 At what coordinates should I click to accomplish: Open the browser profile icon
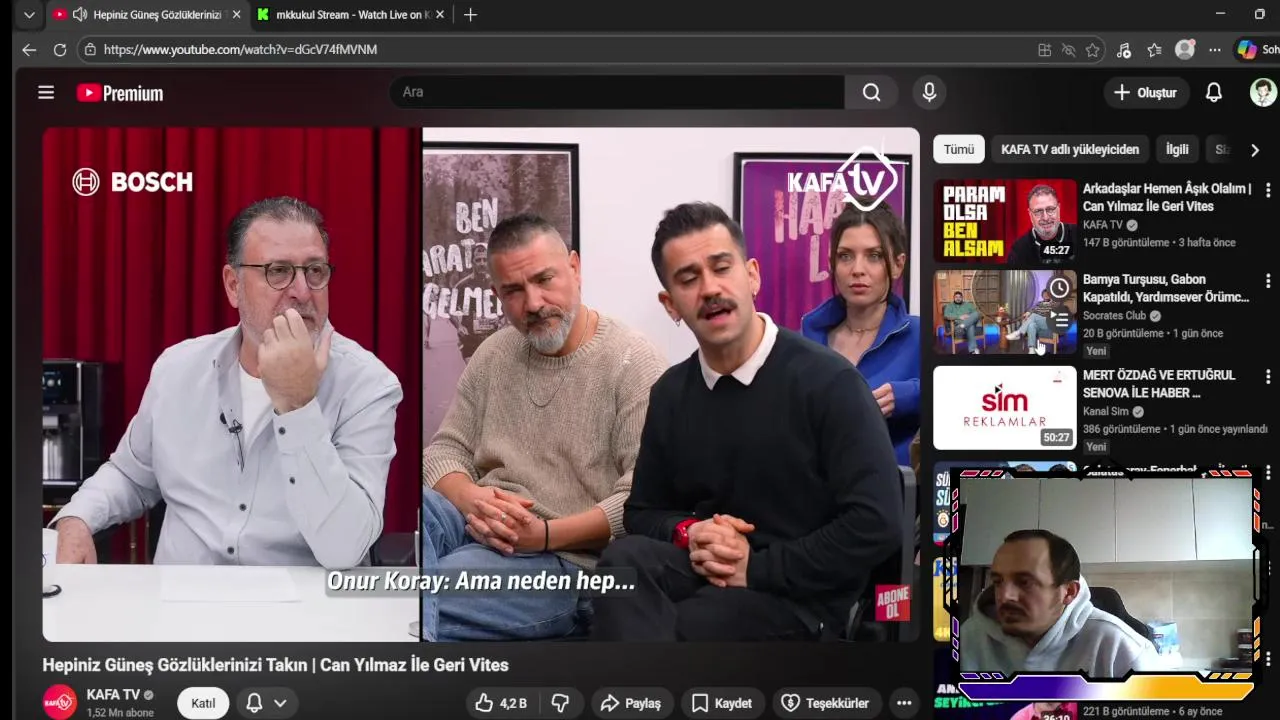tap(1185, 50)
